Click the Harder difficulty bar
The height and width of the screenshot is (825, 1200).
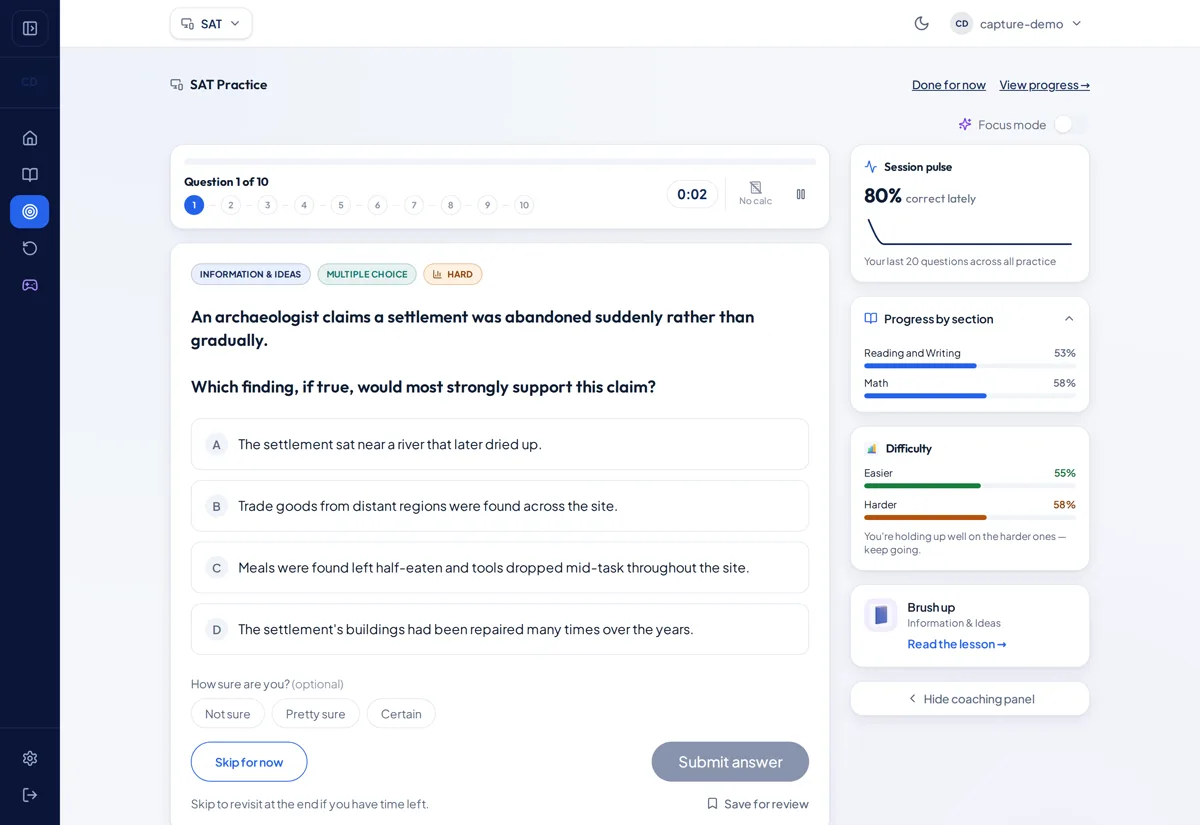pos(970,518)
